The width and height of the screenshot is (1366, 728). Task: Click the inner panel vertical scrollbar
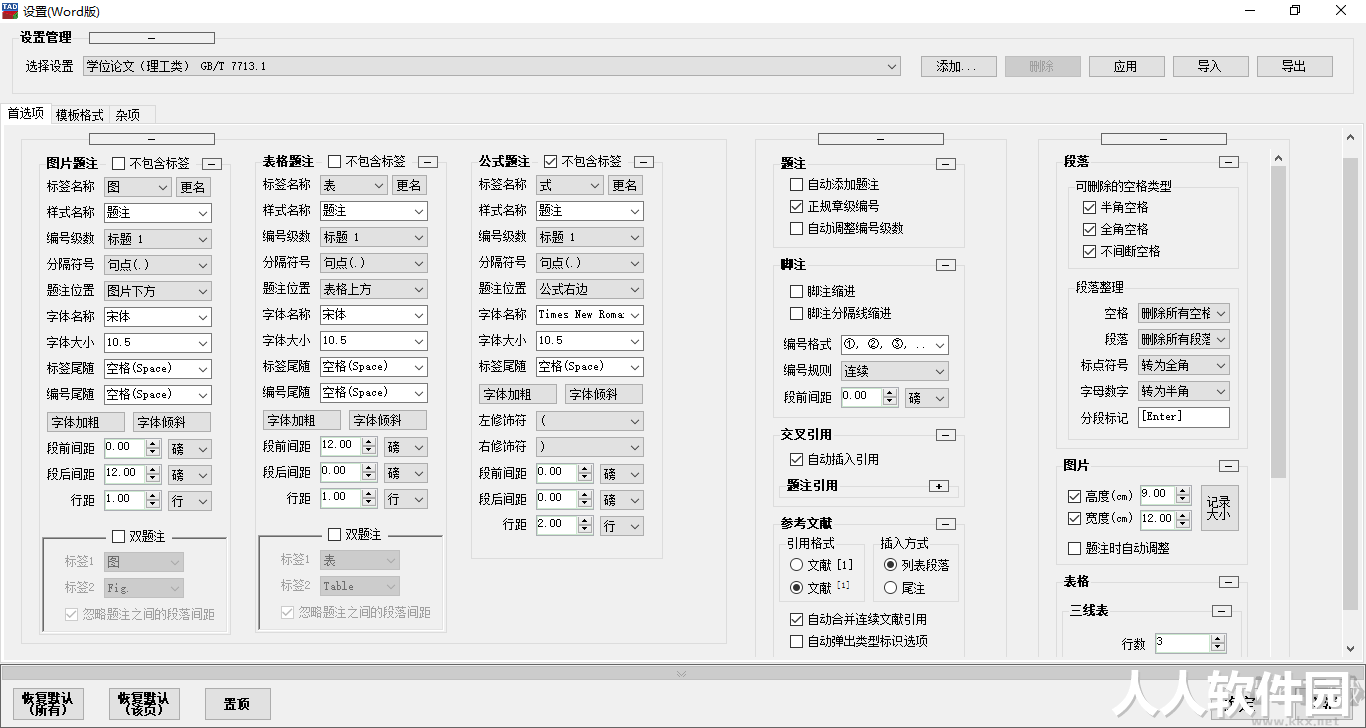(1278, 320)
